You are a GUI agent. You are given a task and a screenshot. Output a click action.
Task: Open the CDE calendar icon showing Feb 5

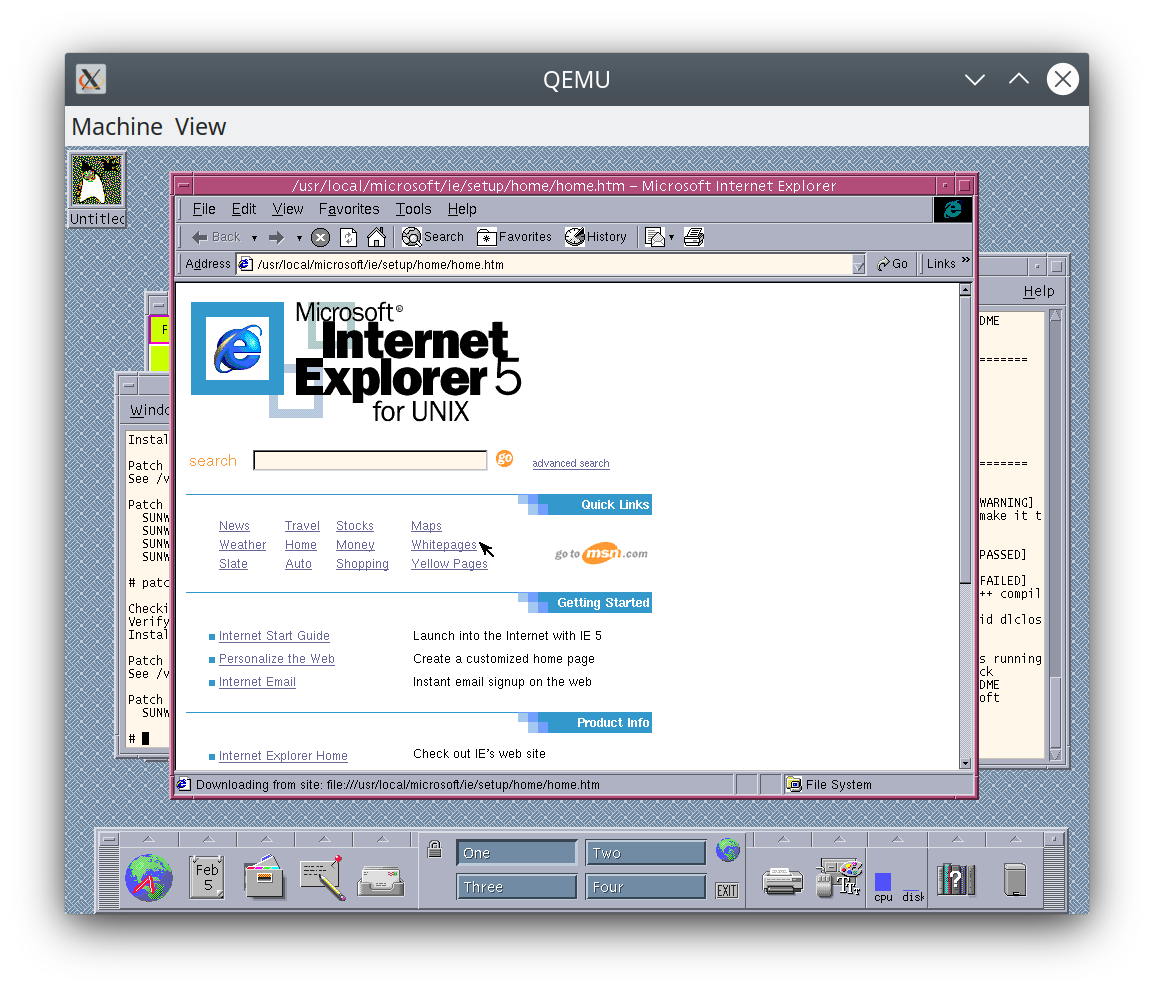(207, 878)
